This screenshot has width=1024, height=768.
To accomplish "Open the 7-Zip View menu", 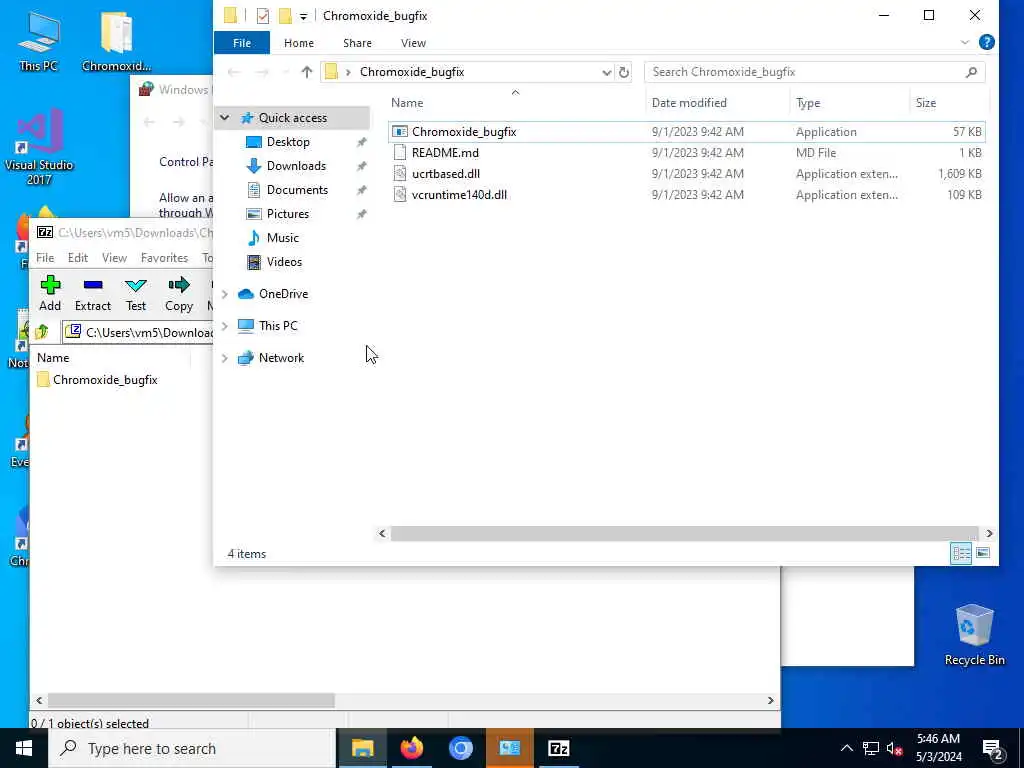I will [114, 258].
